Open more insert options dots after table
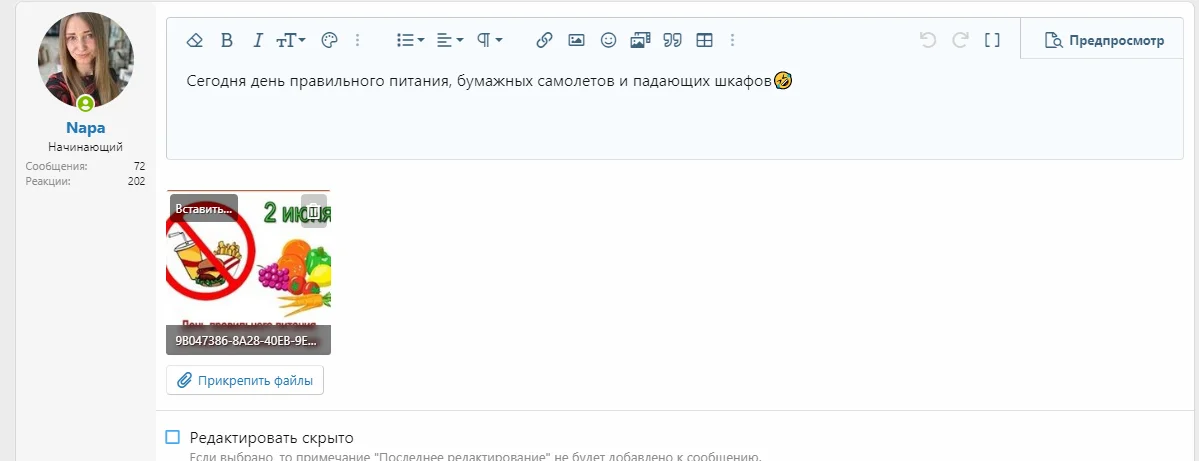The image size is (1199, 461). [x=733, y=41]
